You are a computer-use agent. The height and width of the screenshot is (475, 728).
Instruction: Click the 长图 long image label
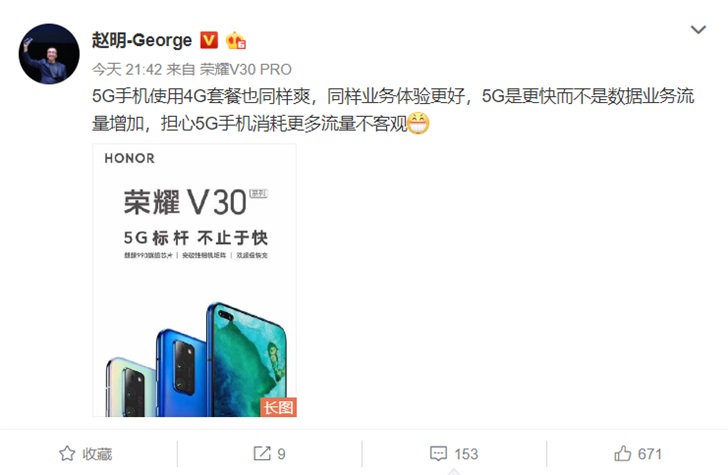(278, 407)
